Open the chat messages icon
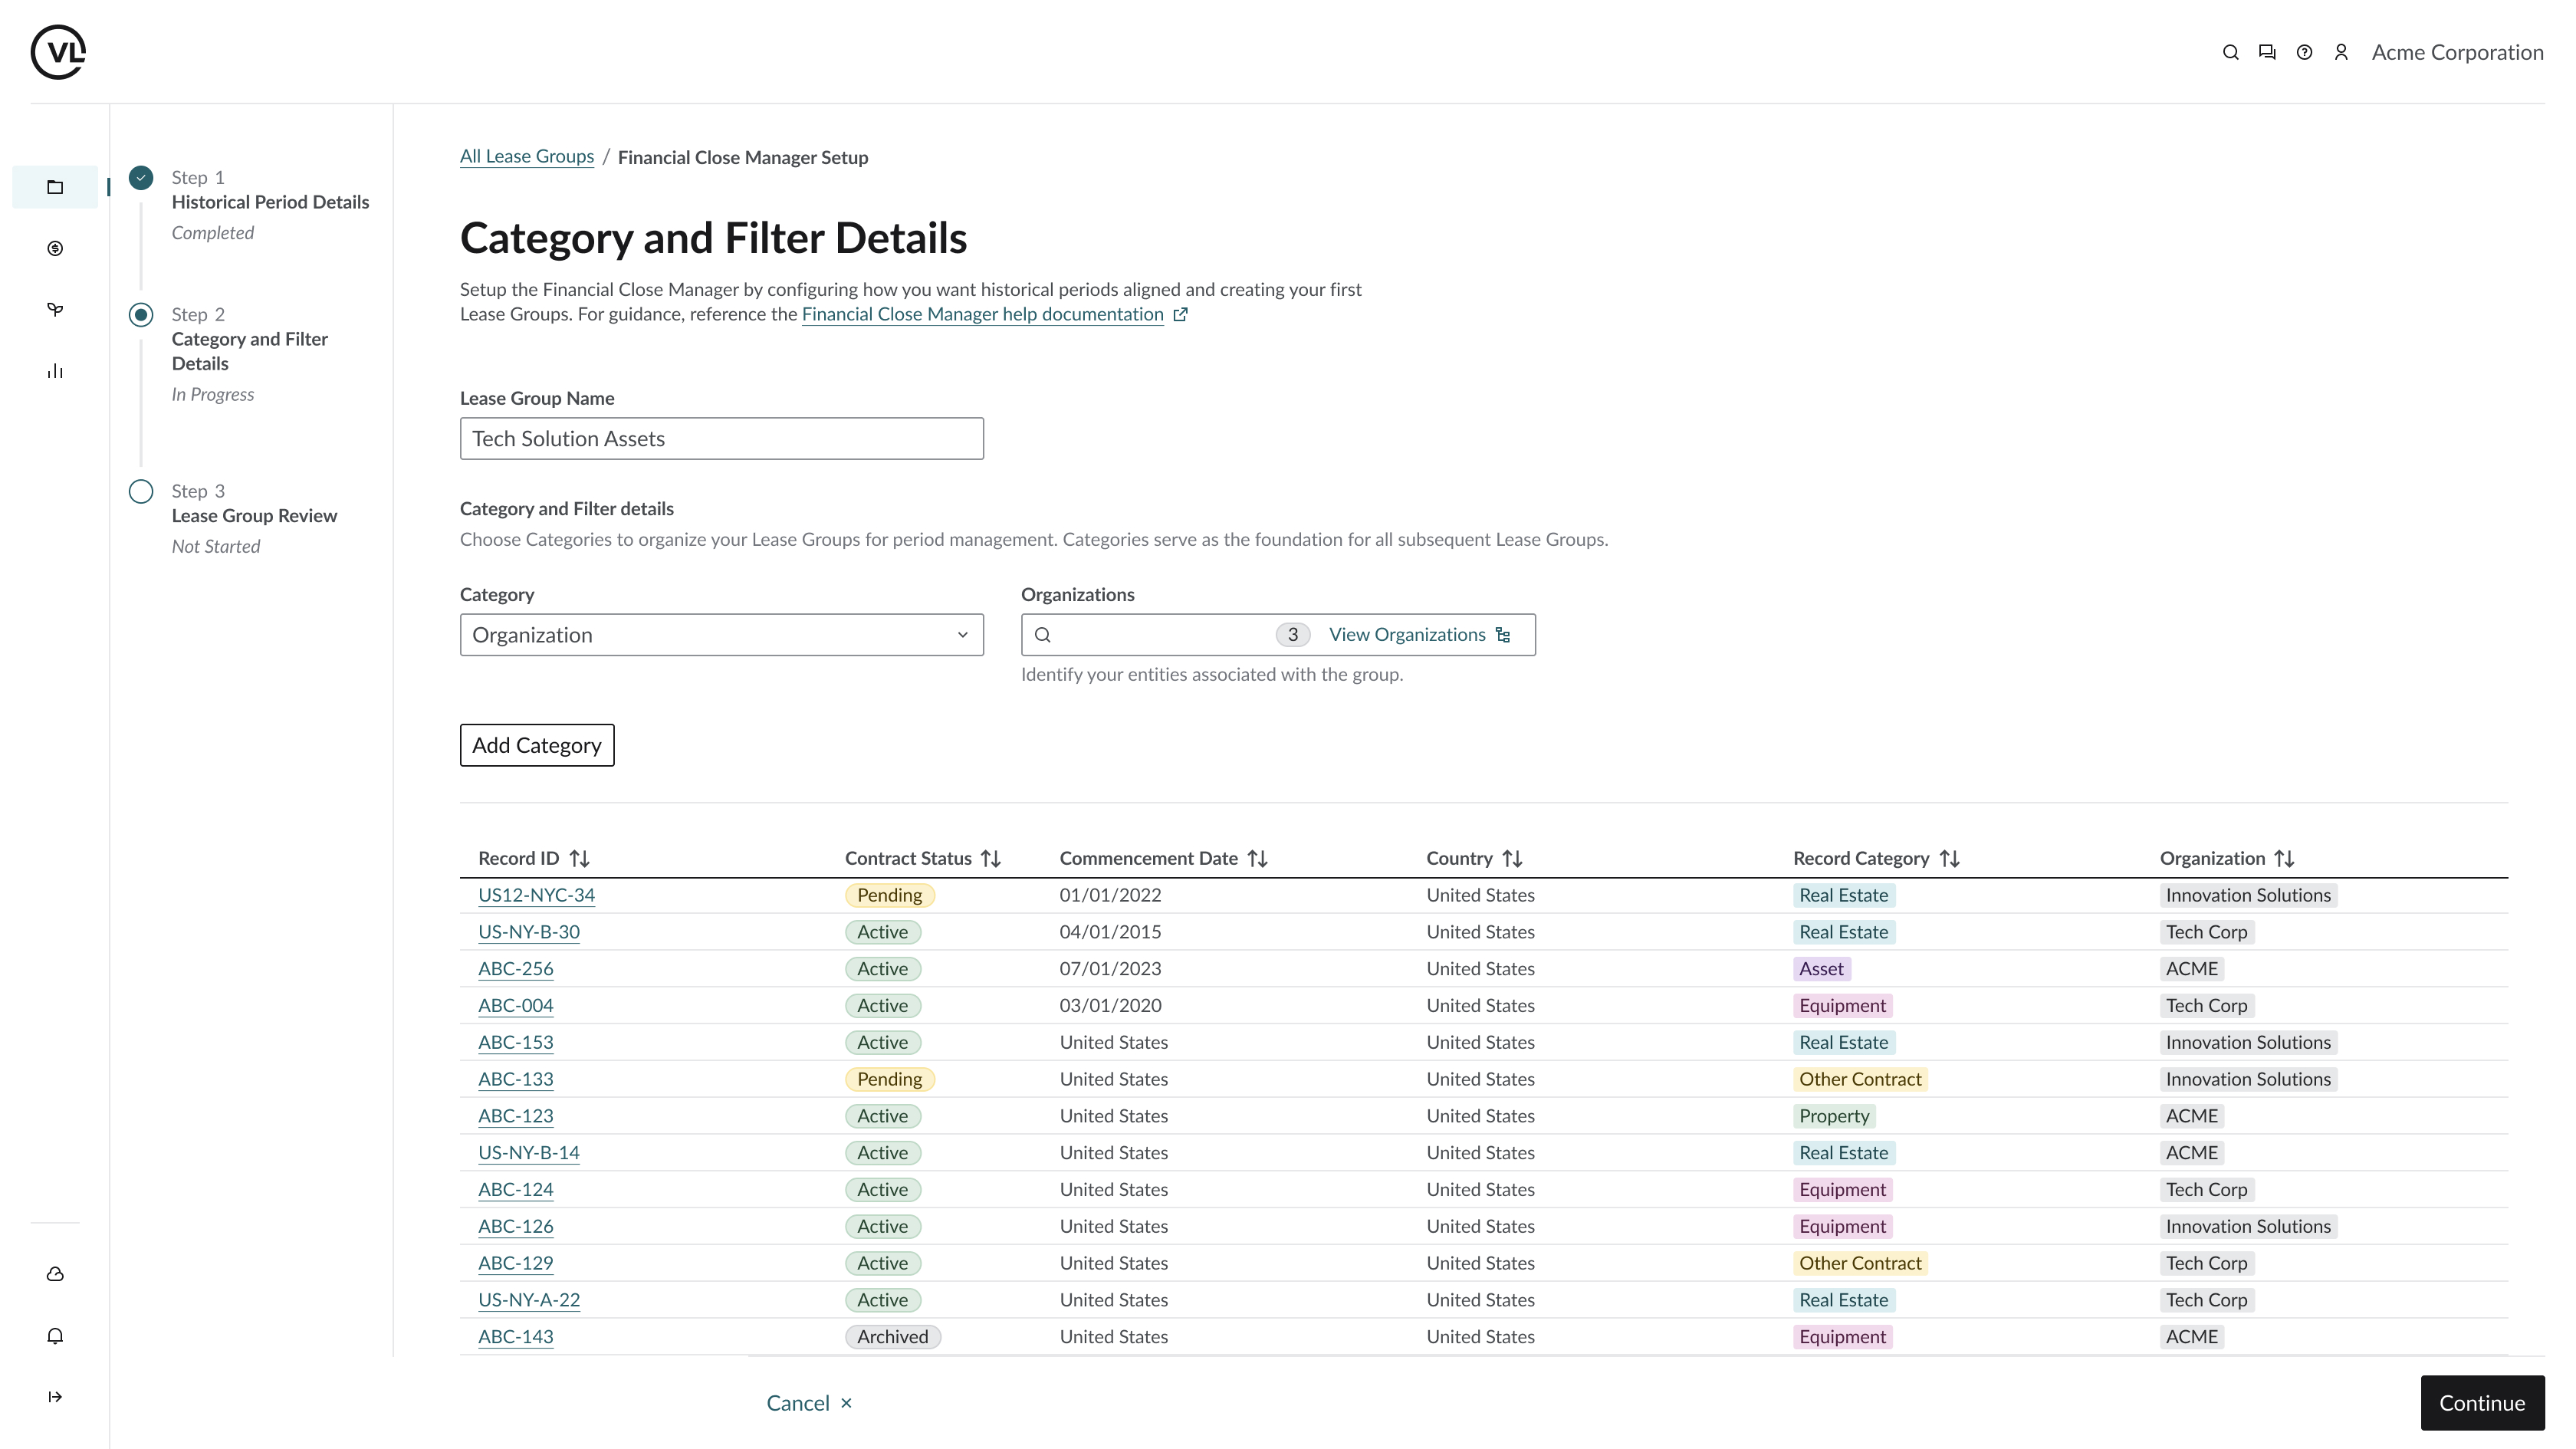Screen dimensions: 2576x1449 (2267, 52)
